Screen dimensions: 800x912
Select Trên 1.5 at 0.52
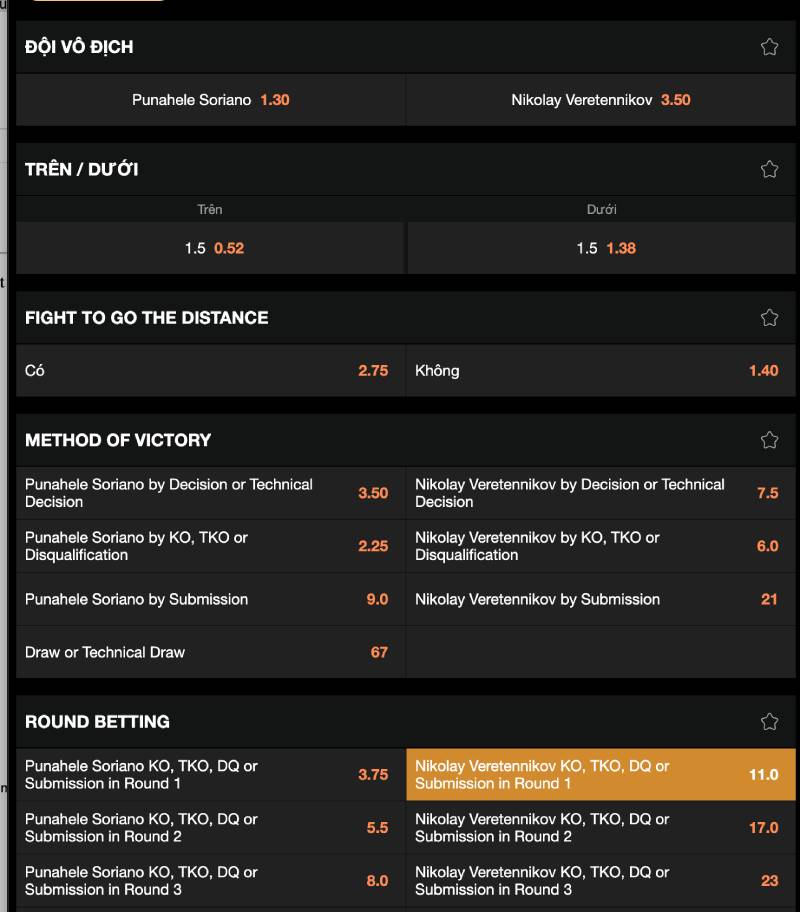(x=211, y=248)
